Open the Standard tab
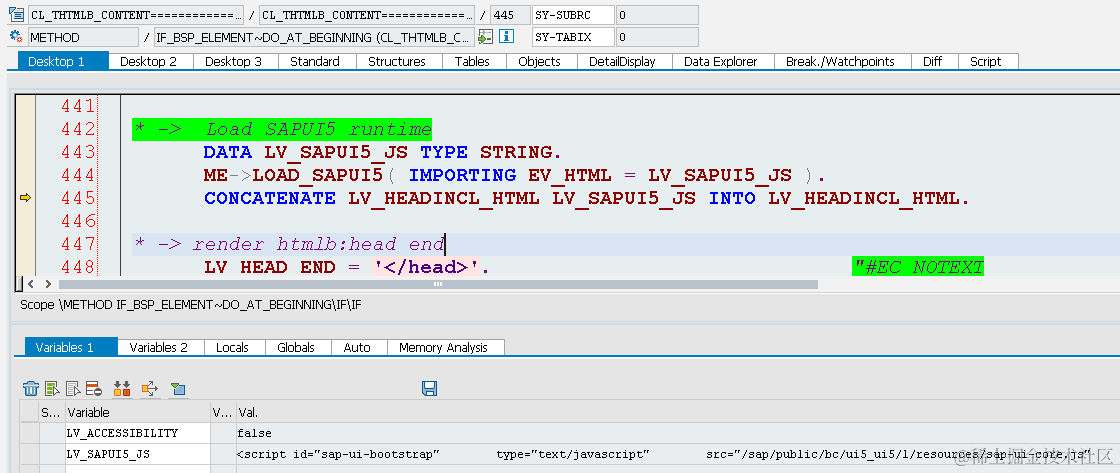 (x=315, y=61)
